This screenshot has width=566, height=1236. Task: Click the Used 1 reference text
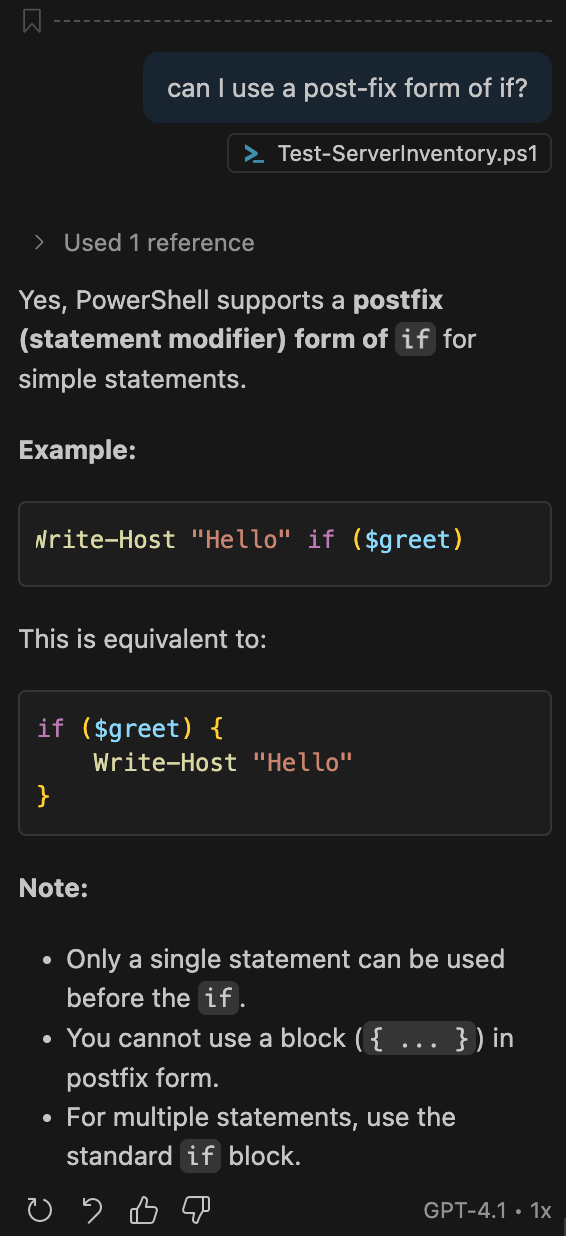(x=159, y=242)
